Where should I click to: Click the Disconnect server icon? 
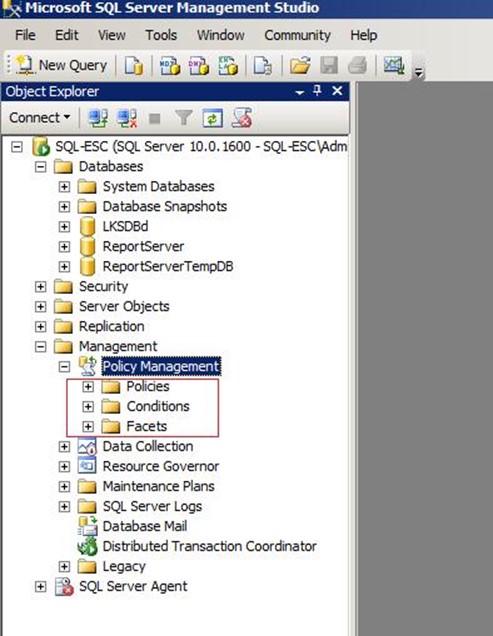127,118
